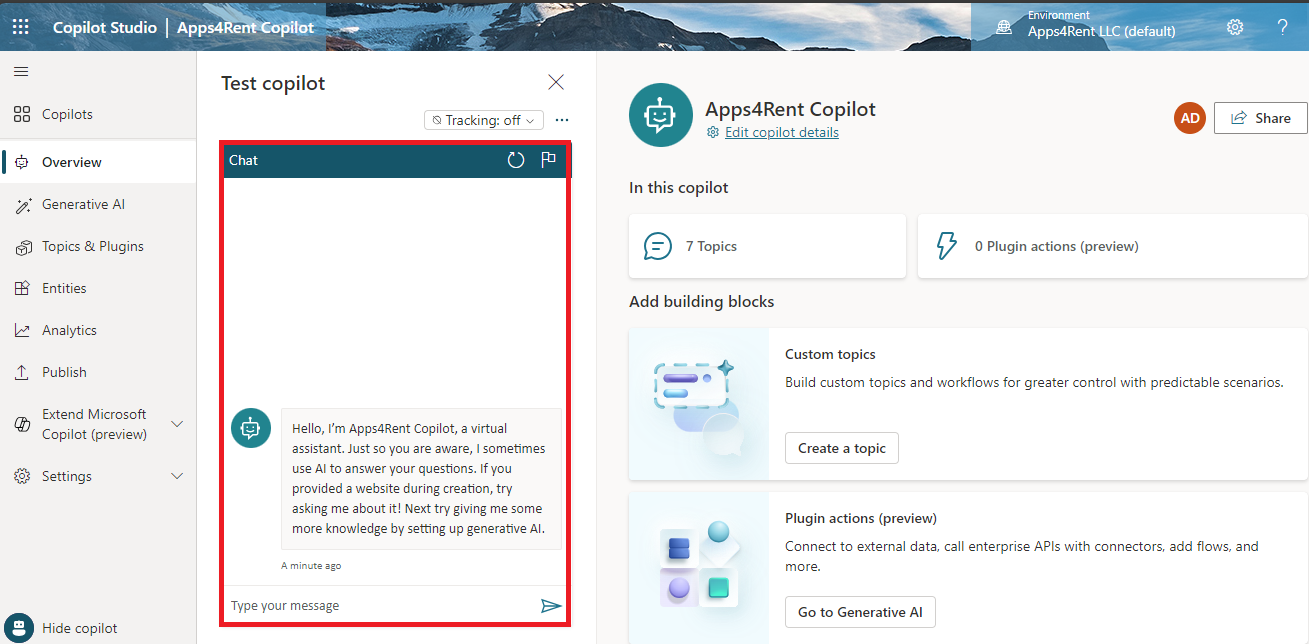Open the settings gear in the top bar
This screenshot has width=1309, height=644.
coord(1235,27)
